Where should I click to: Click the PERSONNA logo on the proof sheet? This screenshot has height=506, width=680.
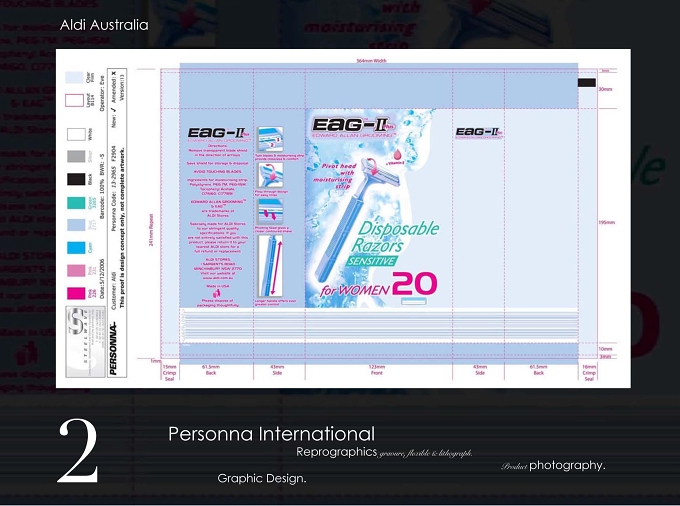[x=114, y=349]
